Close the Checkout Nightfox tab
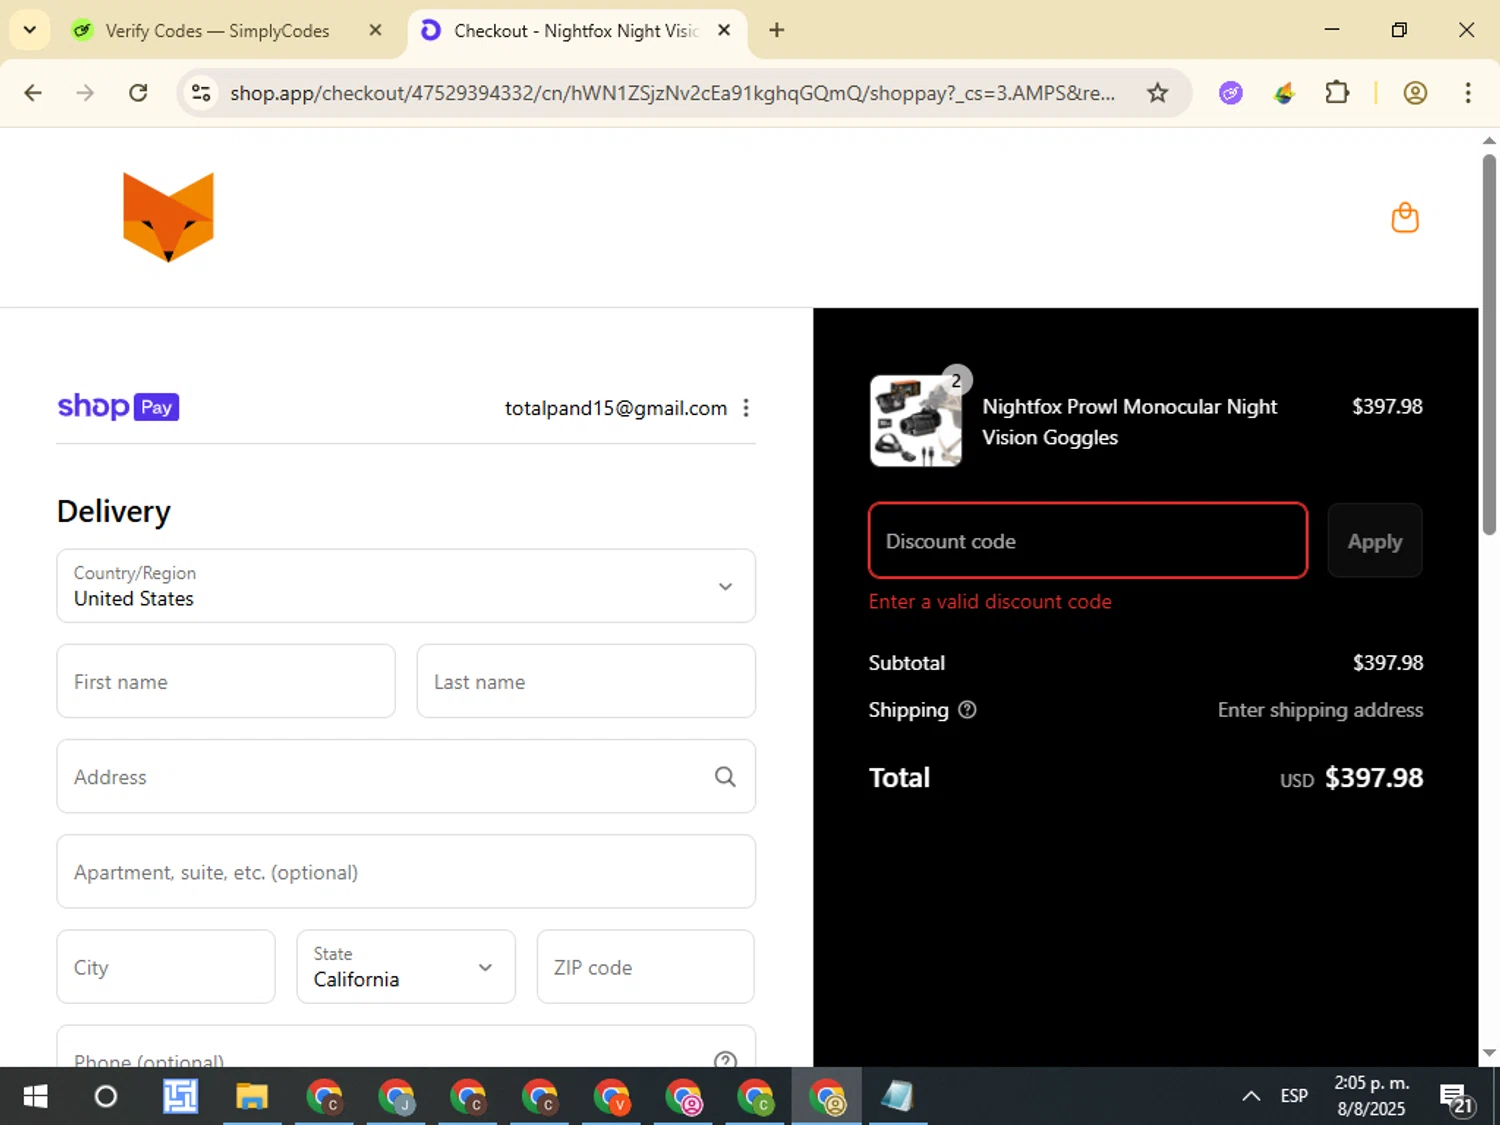This screenshot has width=1500, height=1125. (x=724, y=30)
